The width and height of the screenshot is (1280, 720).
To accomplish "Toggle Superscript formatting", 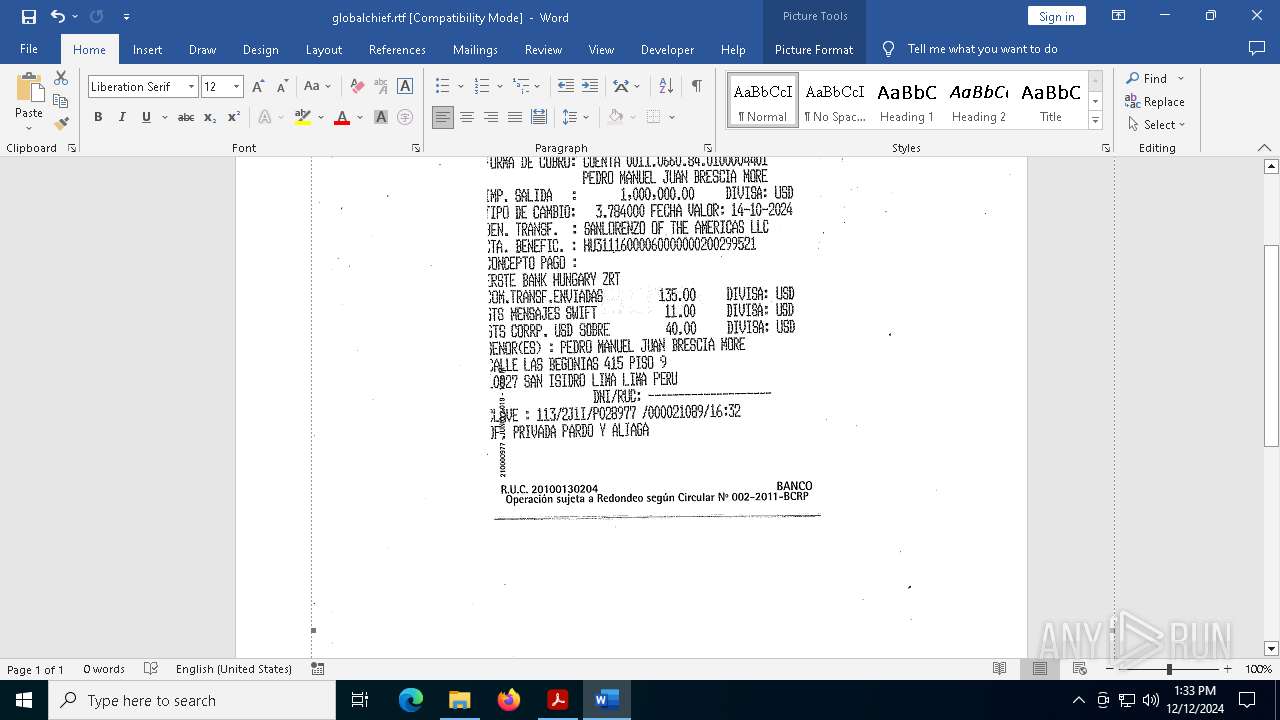I will pos(234,117).
